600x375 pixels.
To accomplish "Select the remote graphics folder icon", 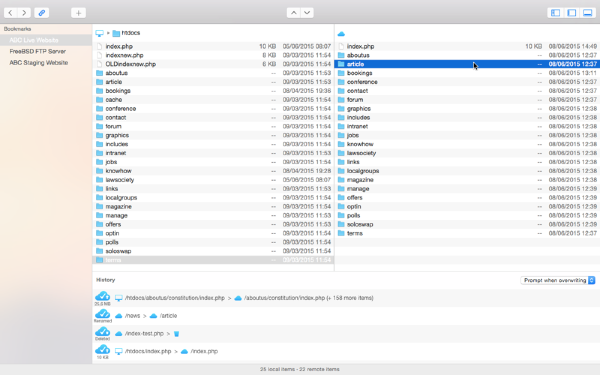I will coord(341,108).
